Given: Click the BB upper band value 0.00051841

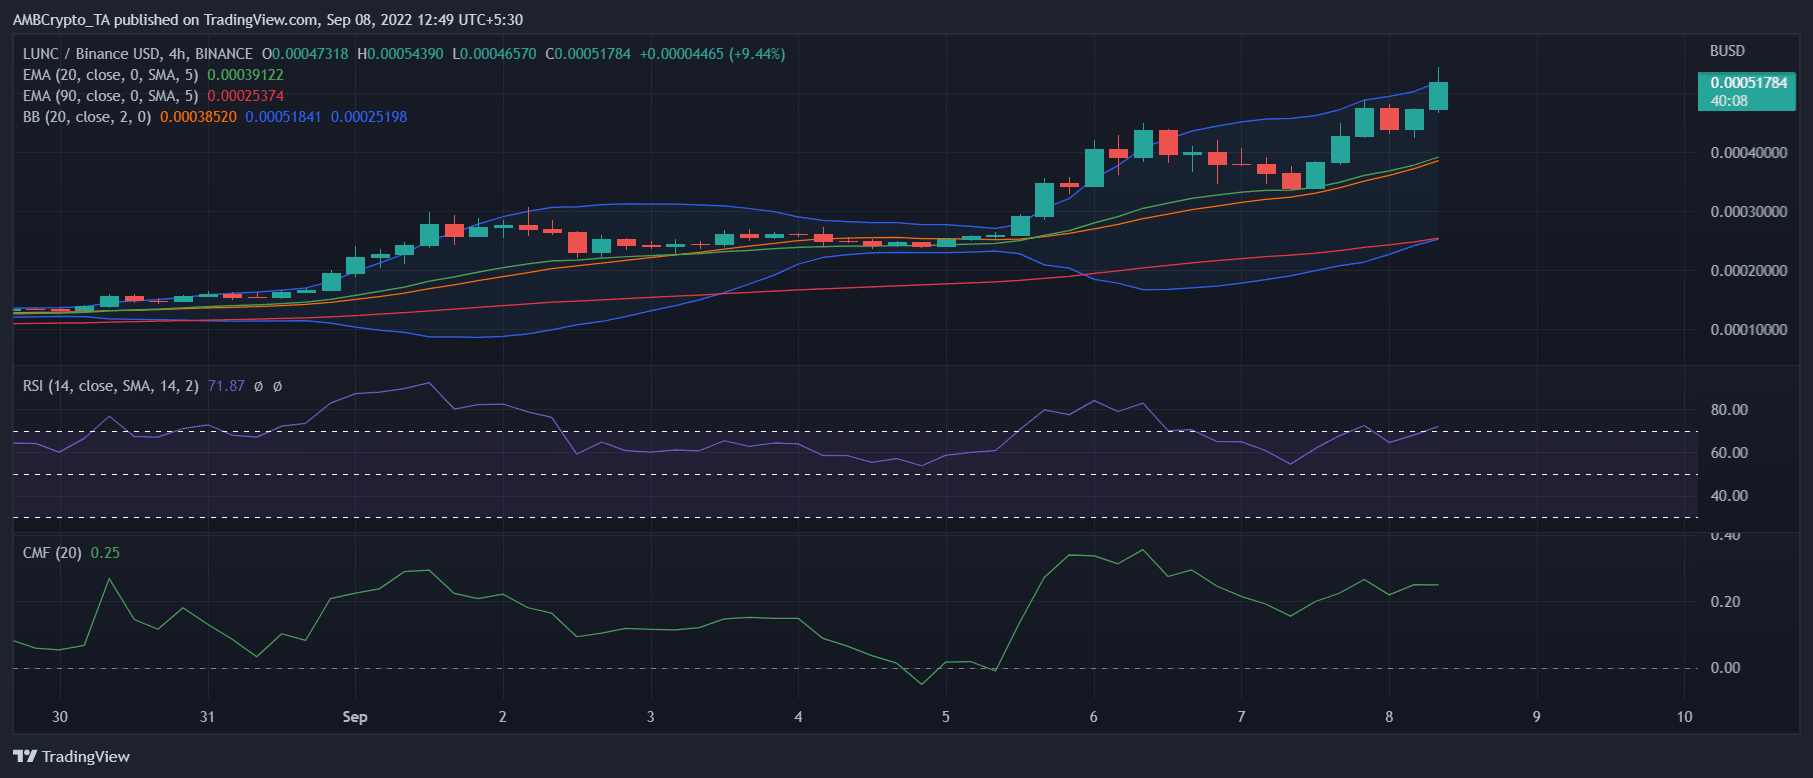Looking at the screenshot, I should tap(284, 117).
